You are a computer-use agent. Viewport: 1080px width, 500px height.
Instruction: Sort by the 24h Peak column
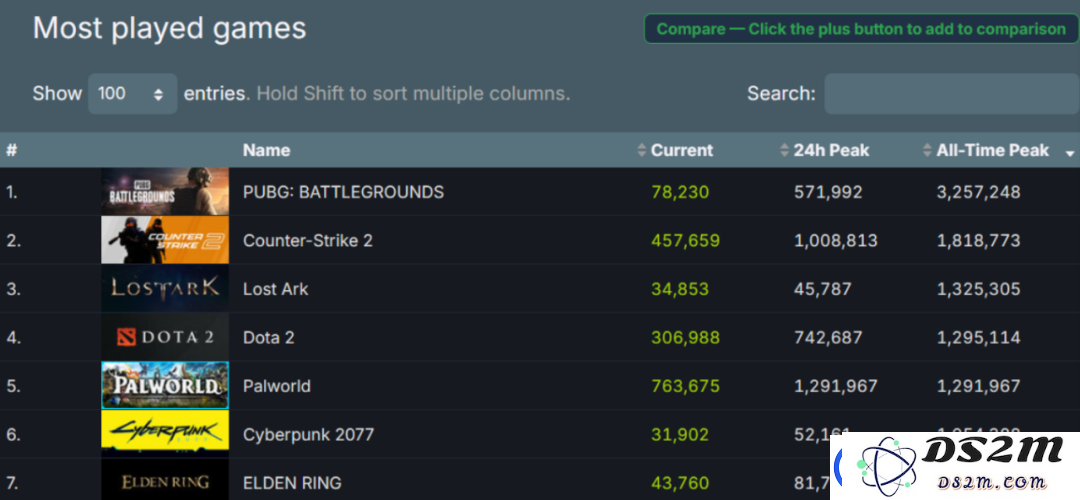click(831, 150)
